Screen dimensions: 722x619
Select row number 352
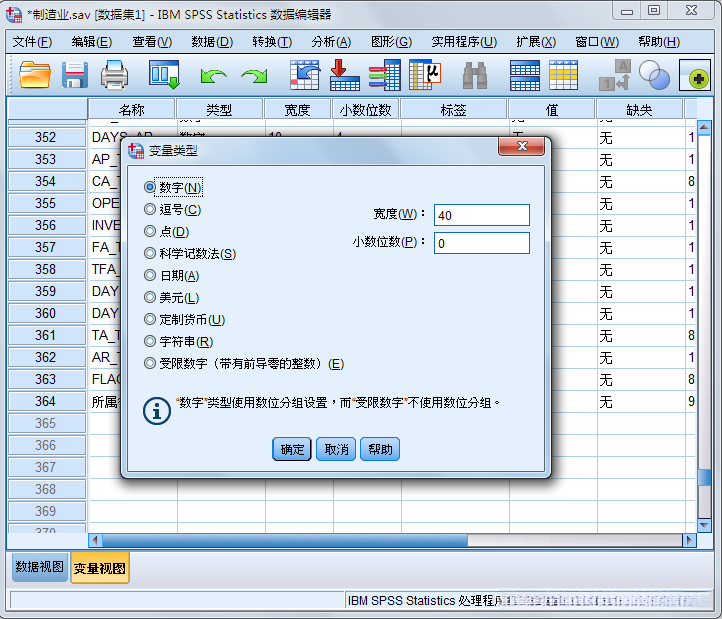click(x=47, y=137)
